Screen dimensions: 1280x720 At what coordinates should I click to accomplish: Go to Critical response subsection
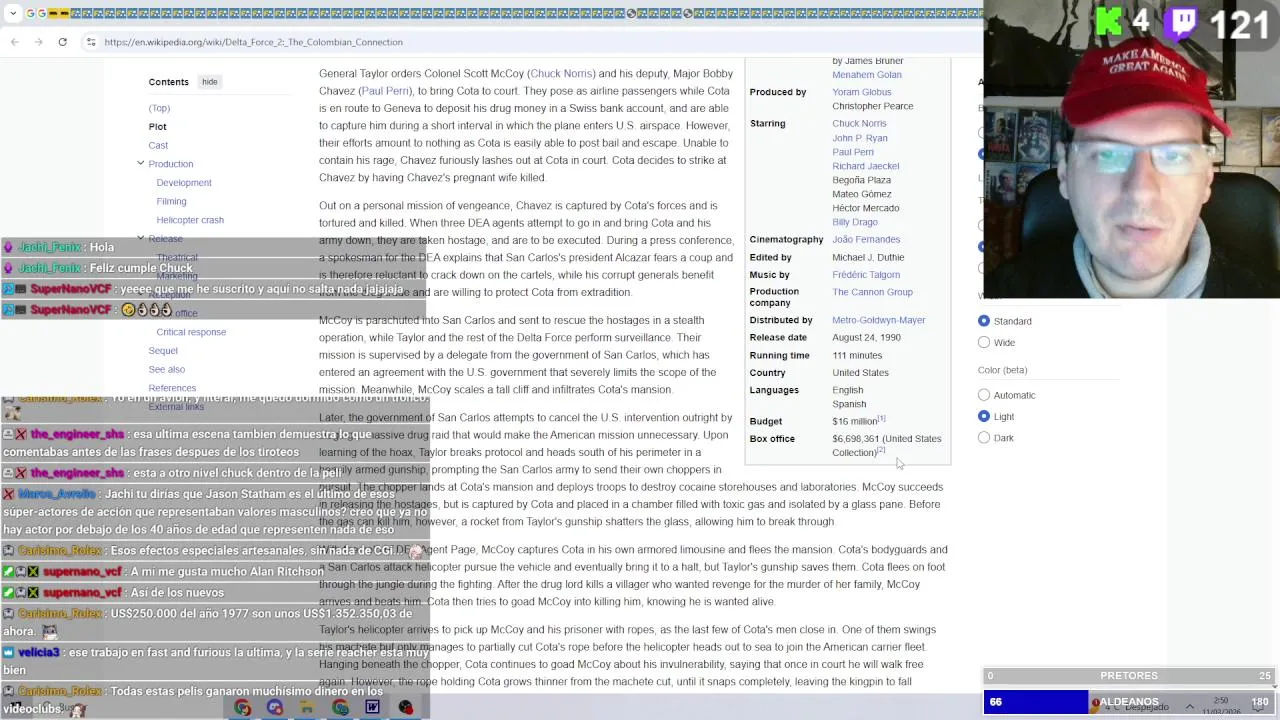pos(191,332)
